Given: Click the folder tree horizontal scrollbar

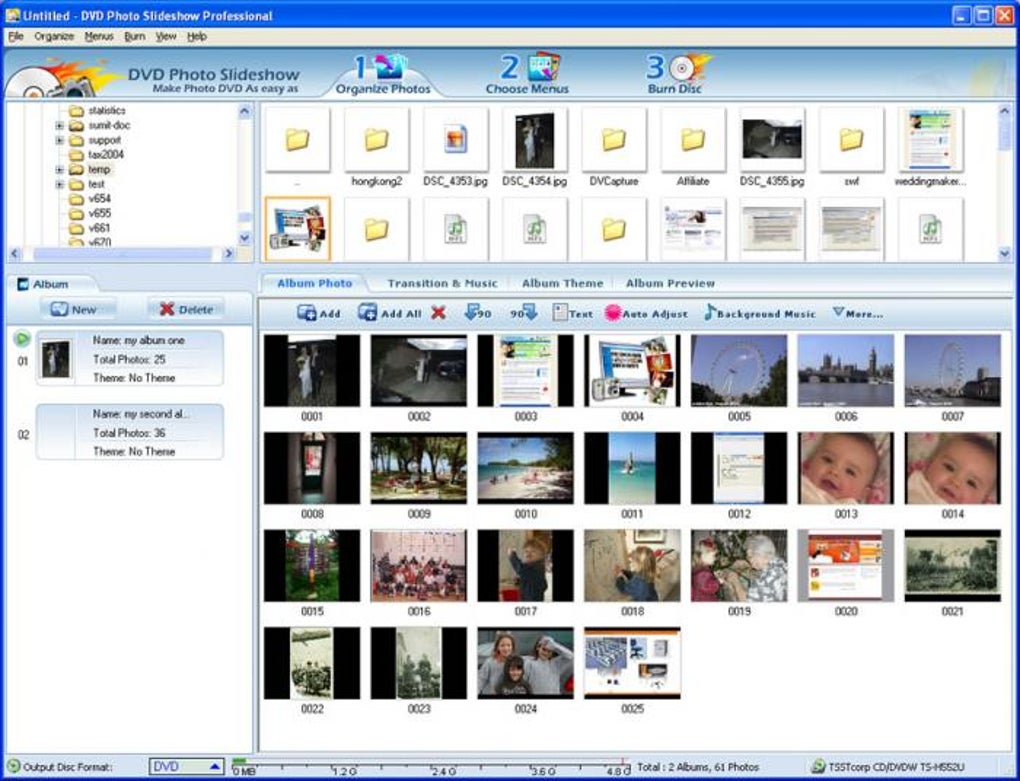Looking at the screenshot, I should (122, 254).
